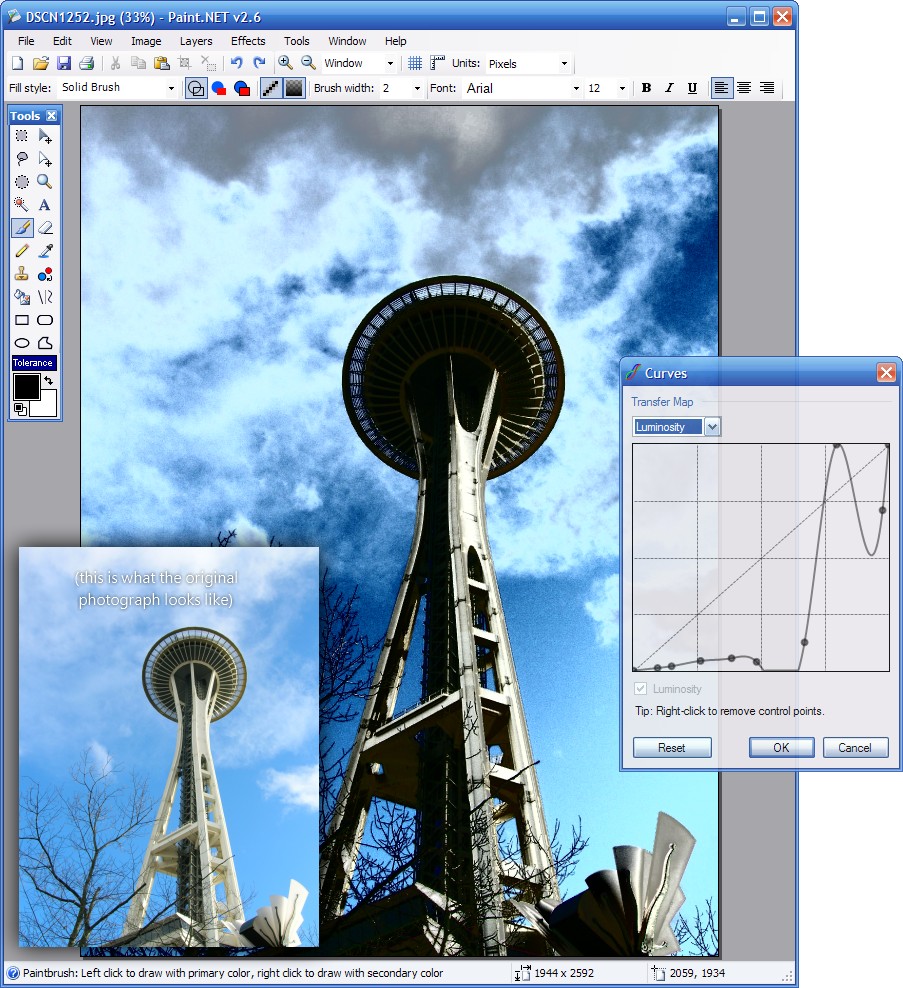
Task: Click the Save icon in toolbar
Action: pyautogui.click(x=64, y=62)
